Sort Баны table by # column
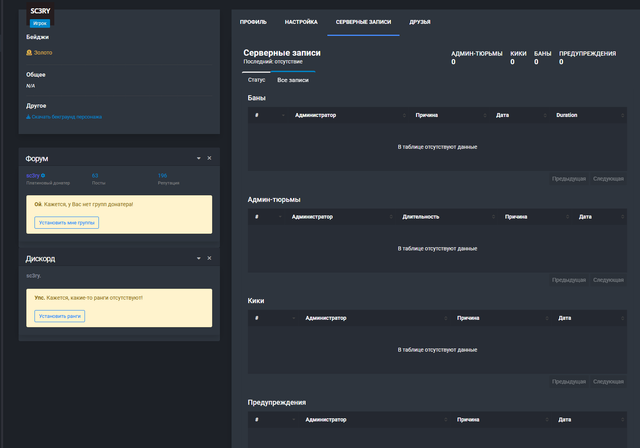640x448 pixels. (269, 115)
